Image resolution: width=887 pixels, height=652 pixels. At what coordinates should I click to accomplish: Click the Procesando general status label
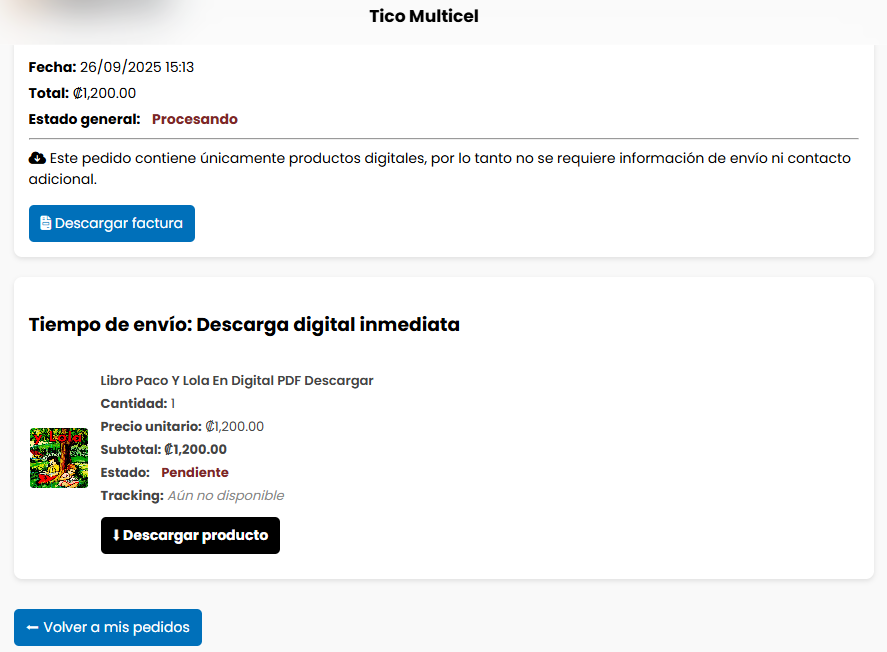tap(195, 119)
